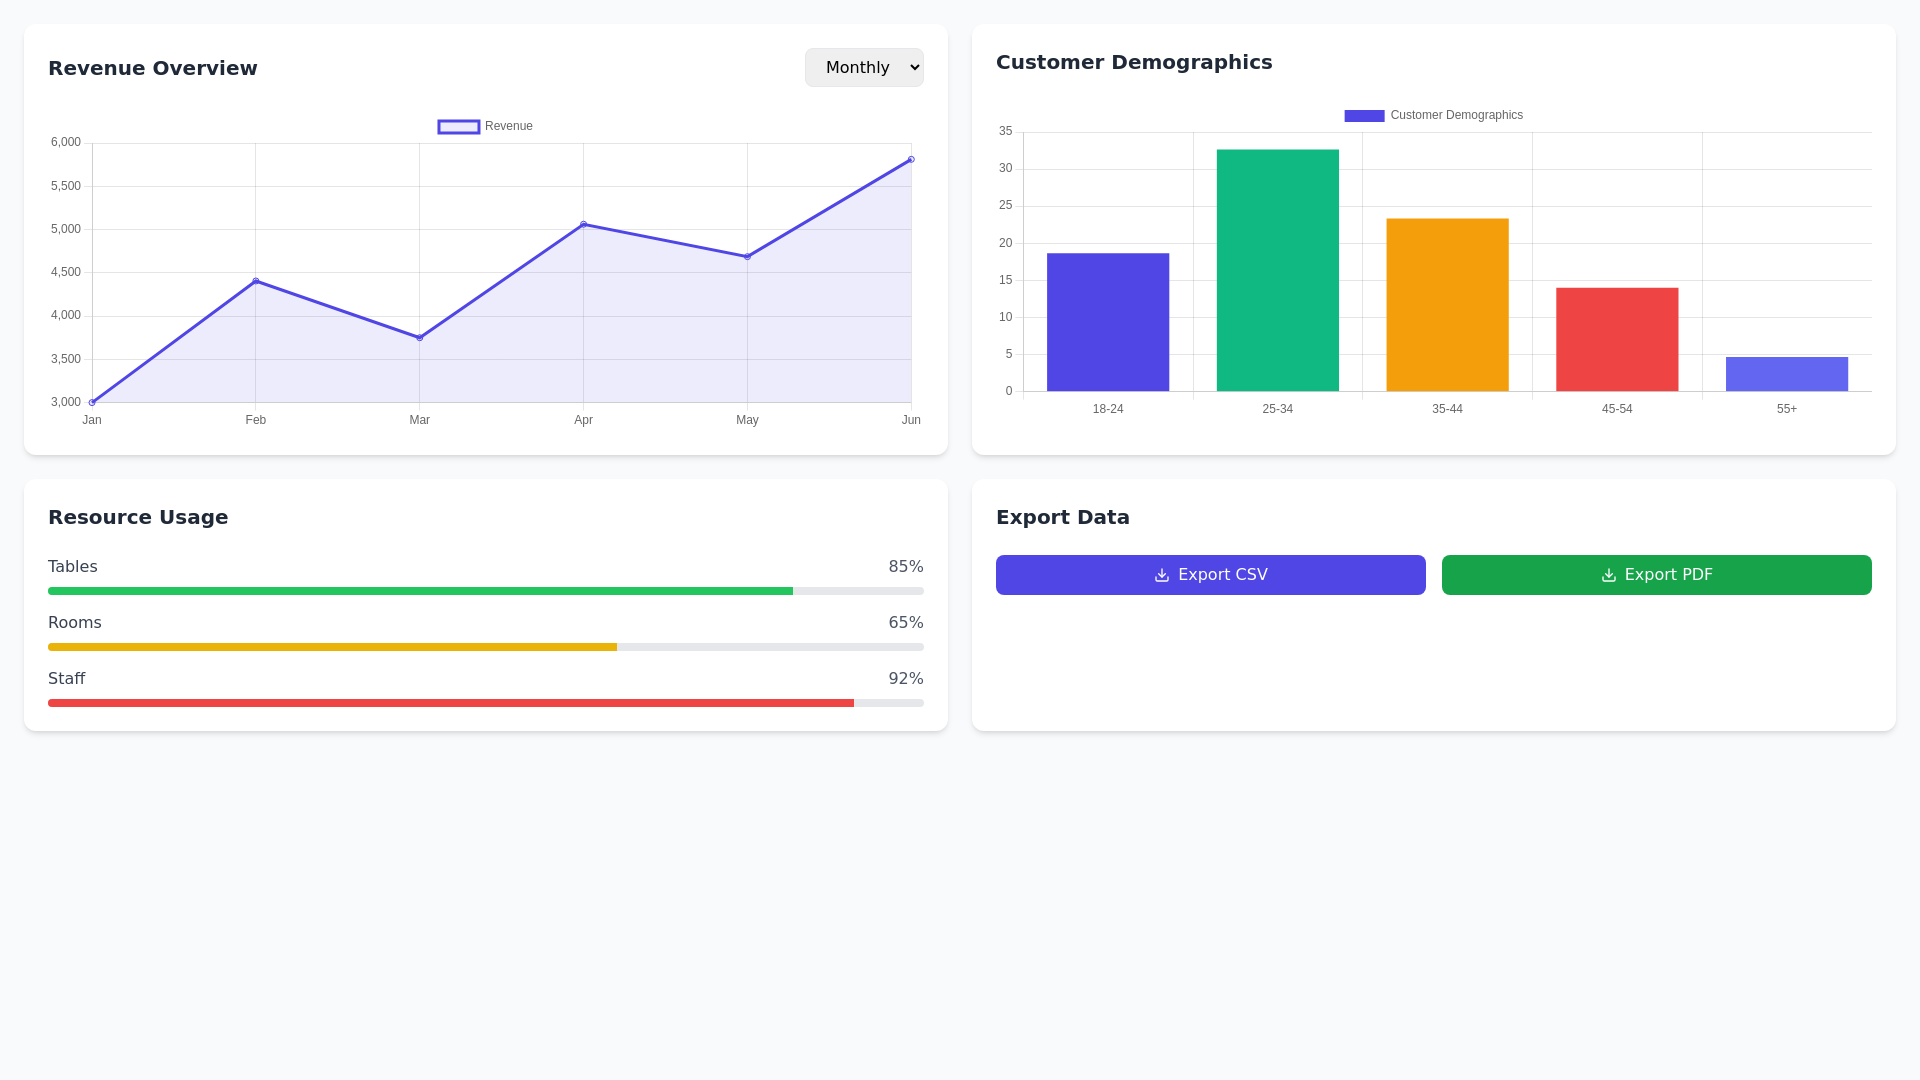This screenshot has height=1080, width=1920.
Task: Hide the Revenue line by clicking legend label
Action: click(x=509, y=126)
